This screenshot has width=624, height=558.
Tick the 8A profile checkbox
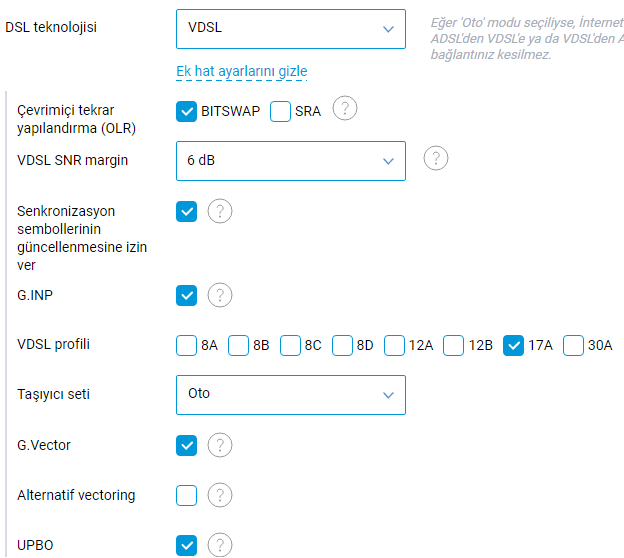[186, 345]
